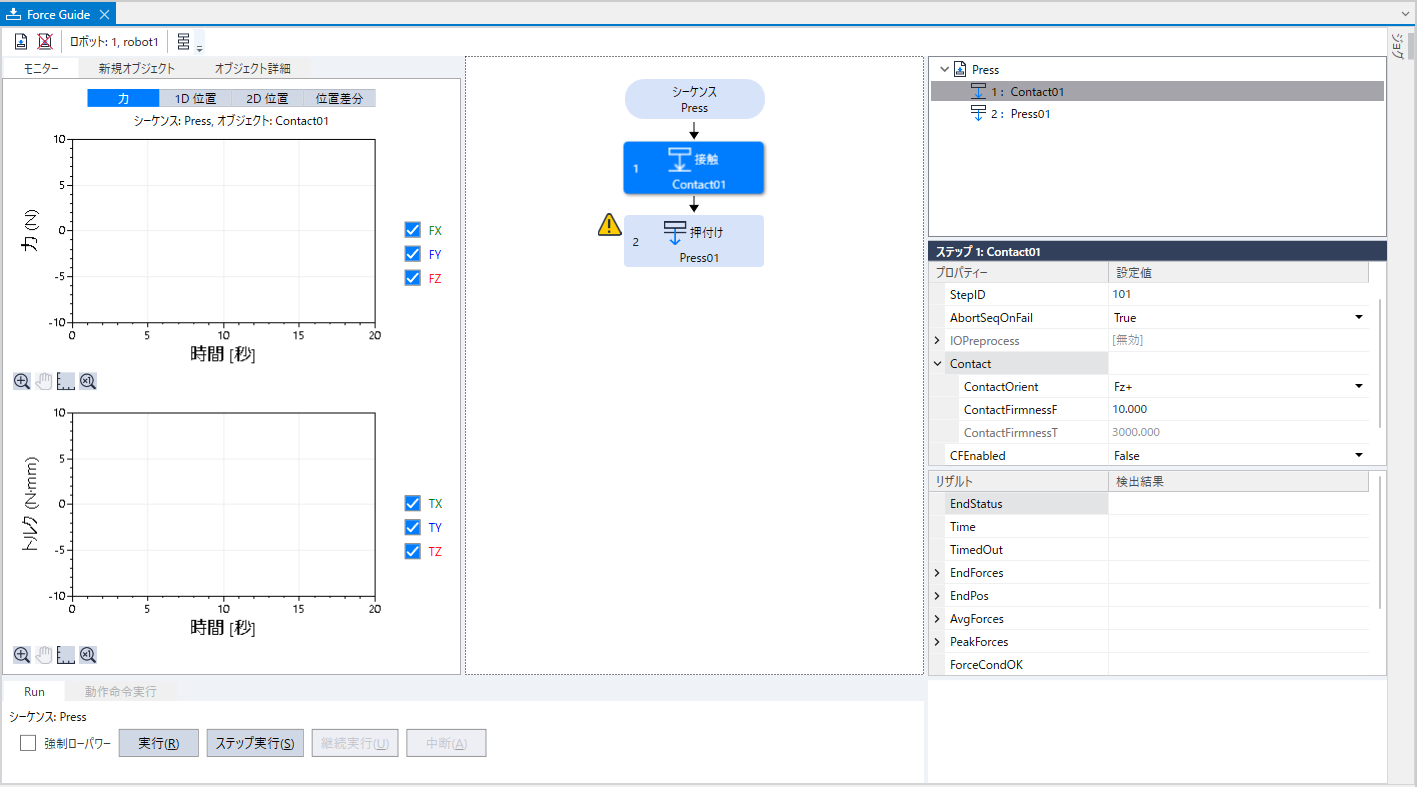Screen dimensions: 1417x787
Task: Toggle the TZ torque checkbox
Action: click(412, 551)
